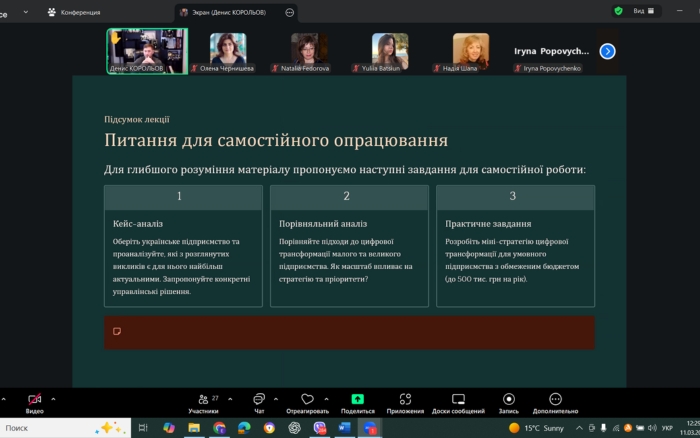Expand the arrow next to Видео
Viewport: 700px width, 438px height.
coord(53,398)
